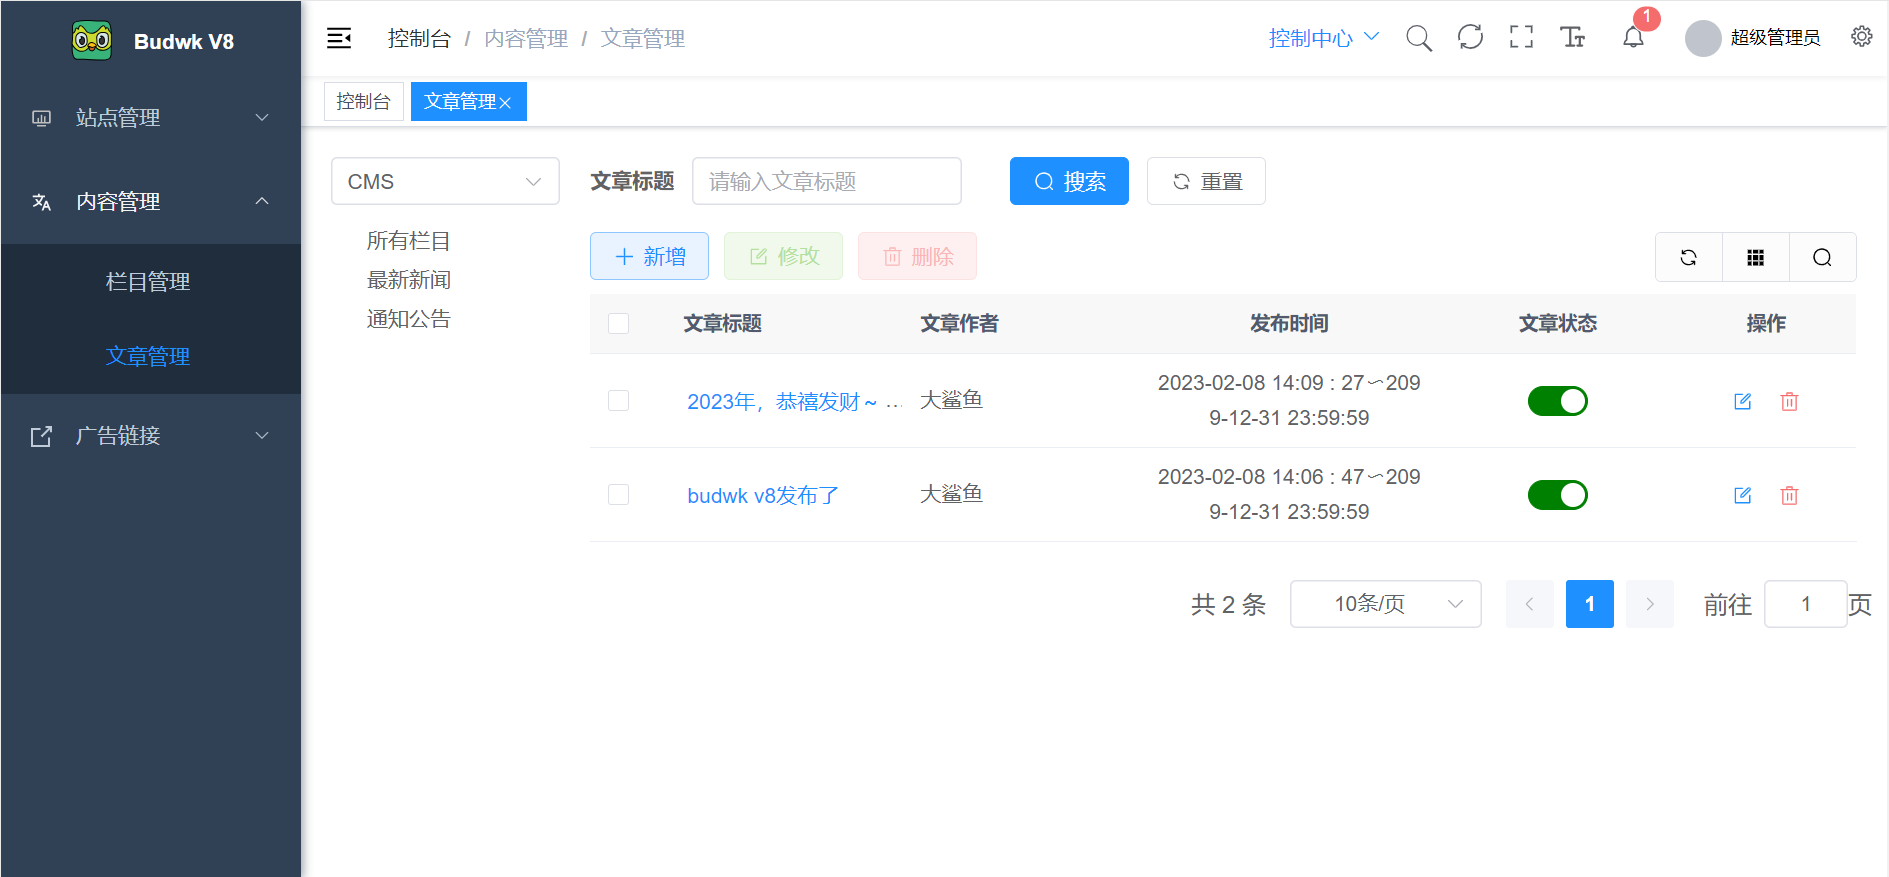Open column display grid icon in table toolbar
This screenshot has width=1889, height=877.
1755,258
